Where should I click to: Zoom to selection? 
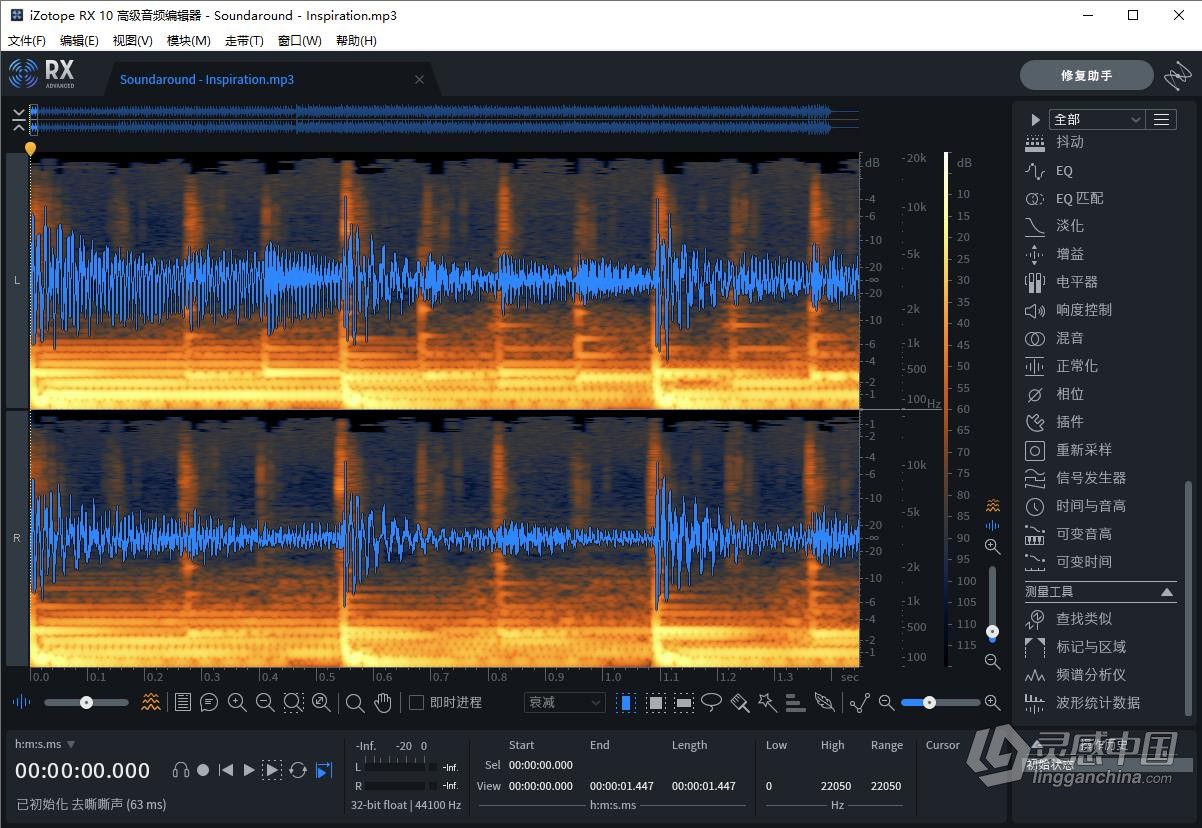pyautogui.click(x=293, y=703)
